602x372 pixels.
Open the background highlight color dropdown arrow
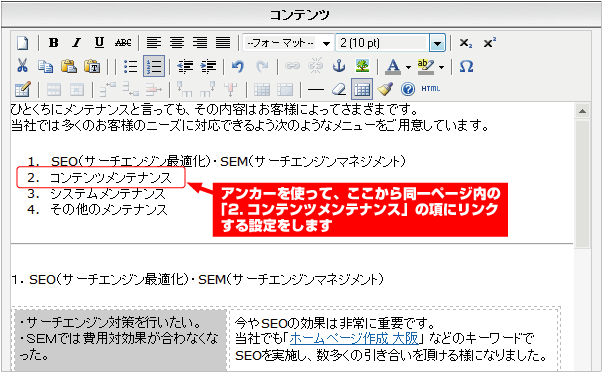(x=442, y=67)
